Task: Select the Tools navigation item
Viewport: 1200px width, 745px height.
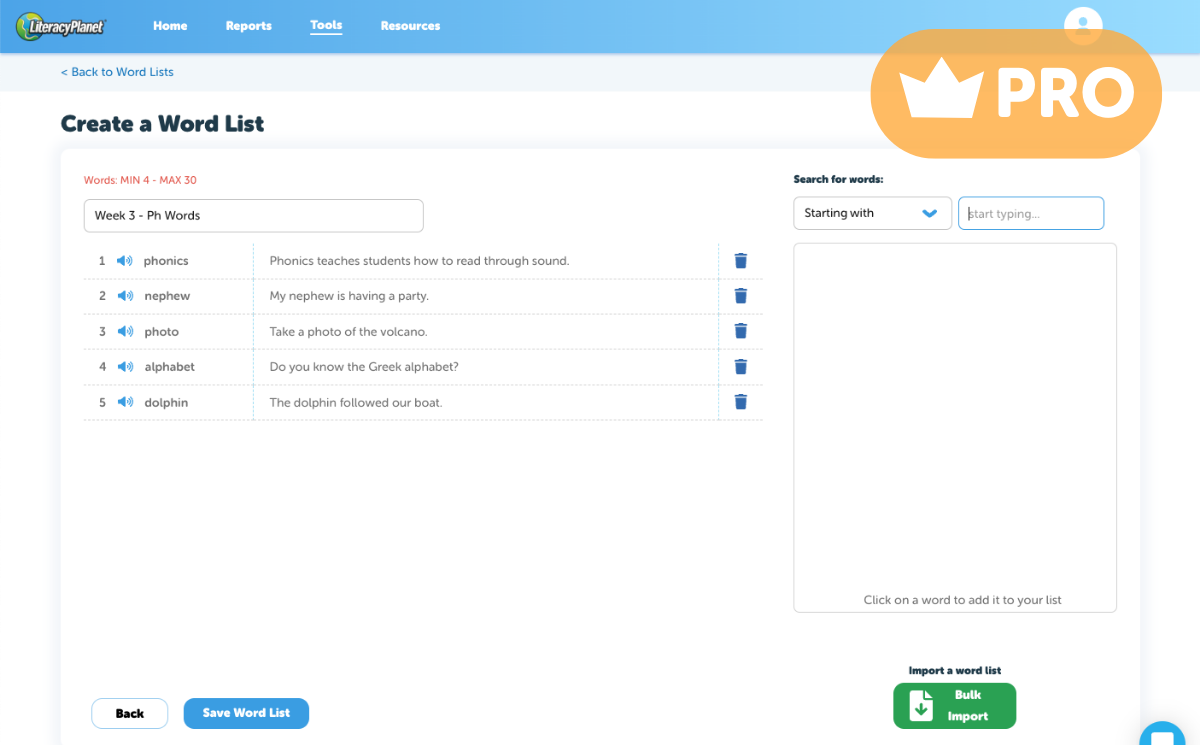Action: [x=326, y=26]
